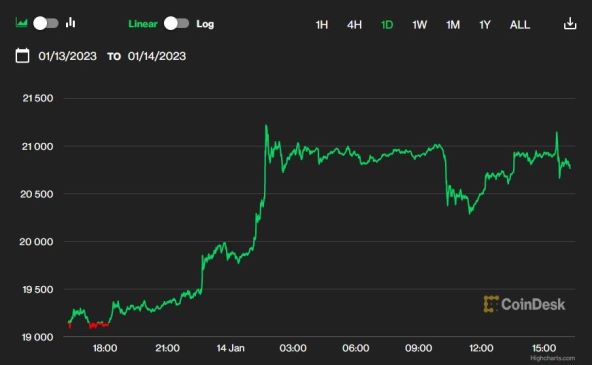Click the 06:00 x-axis label
Viewport: 592px width, 365px height.
click(356, 348)
